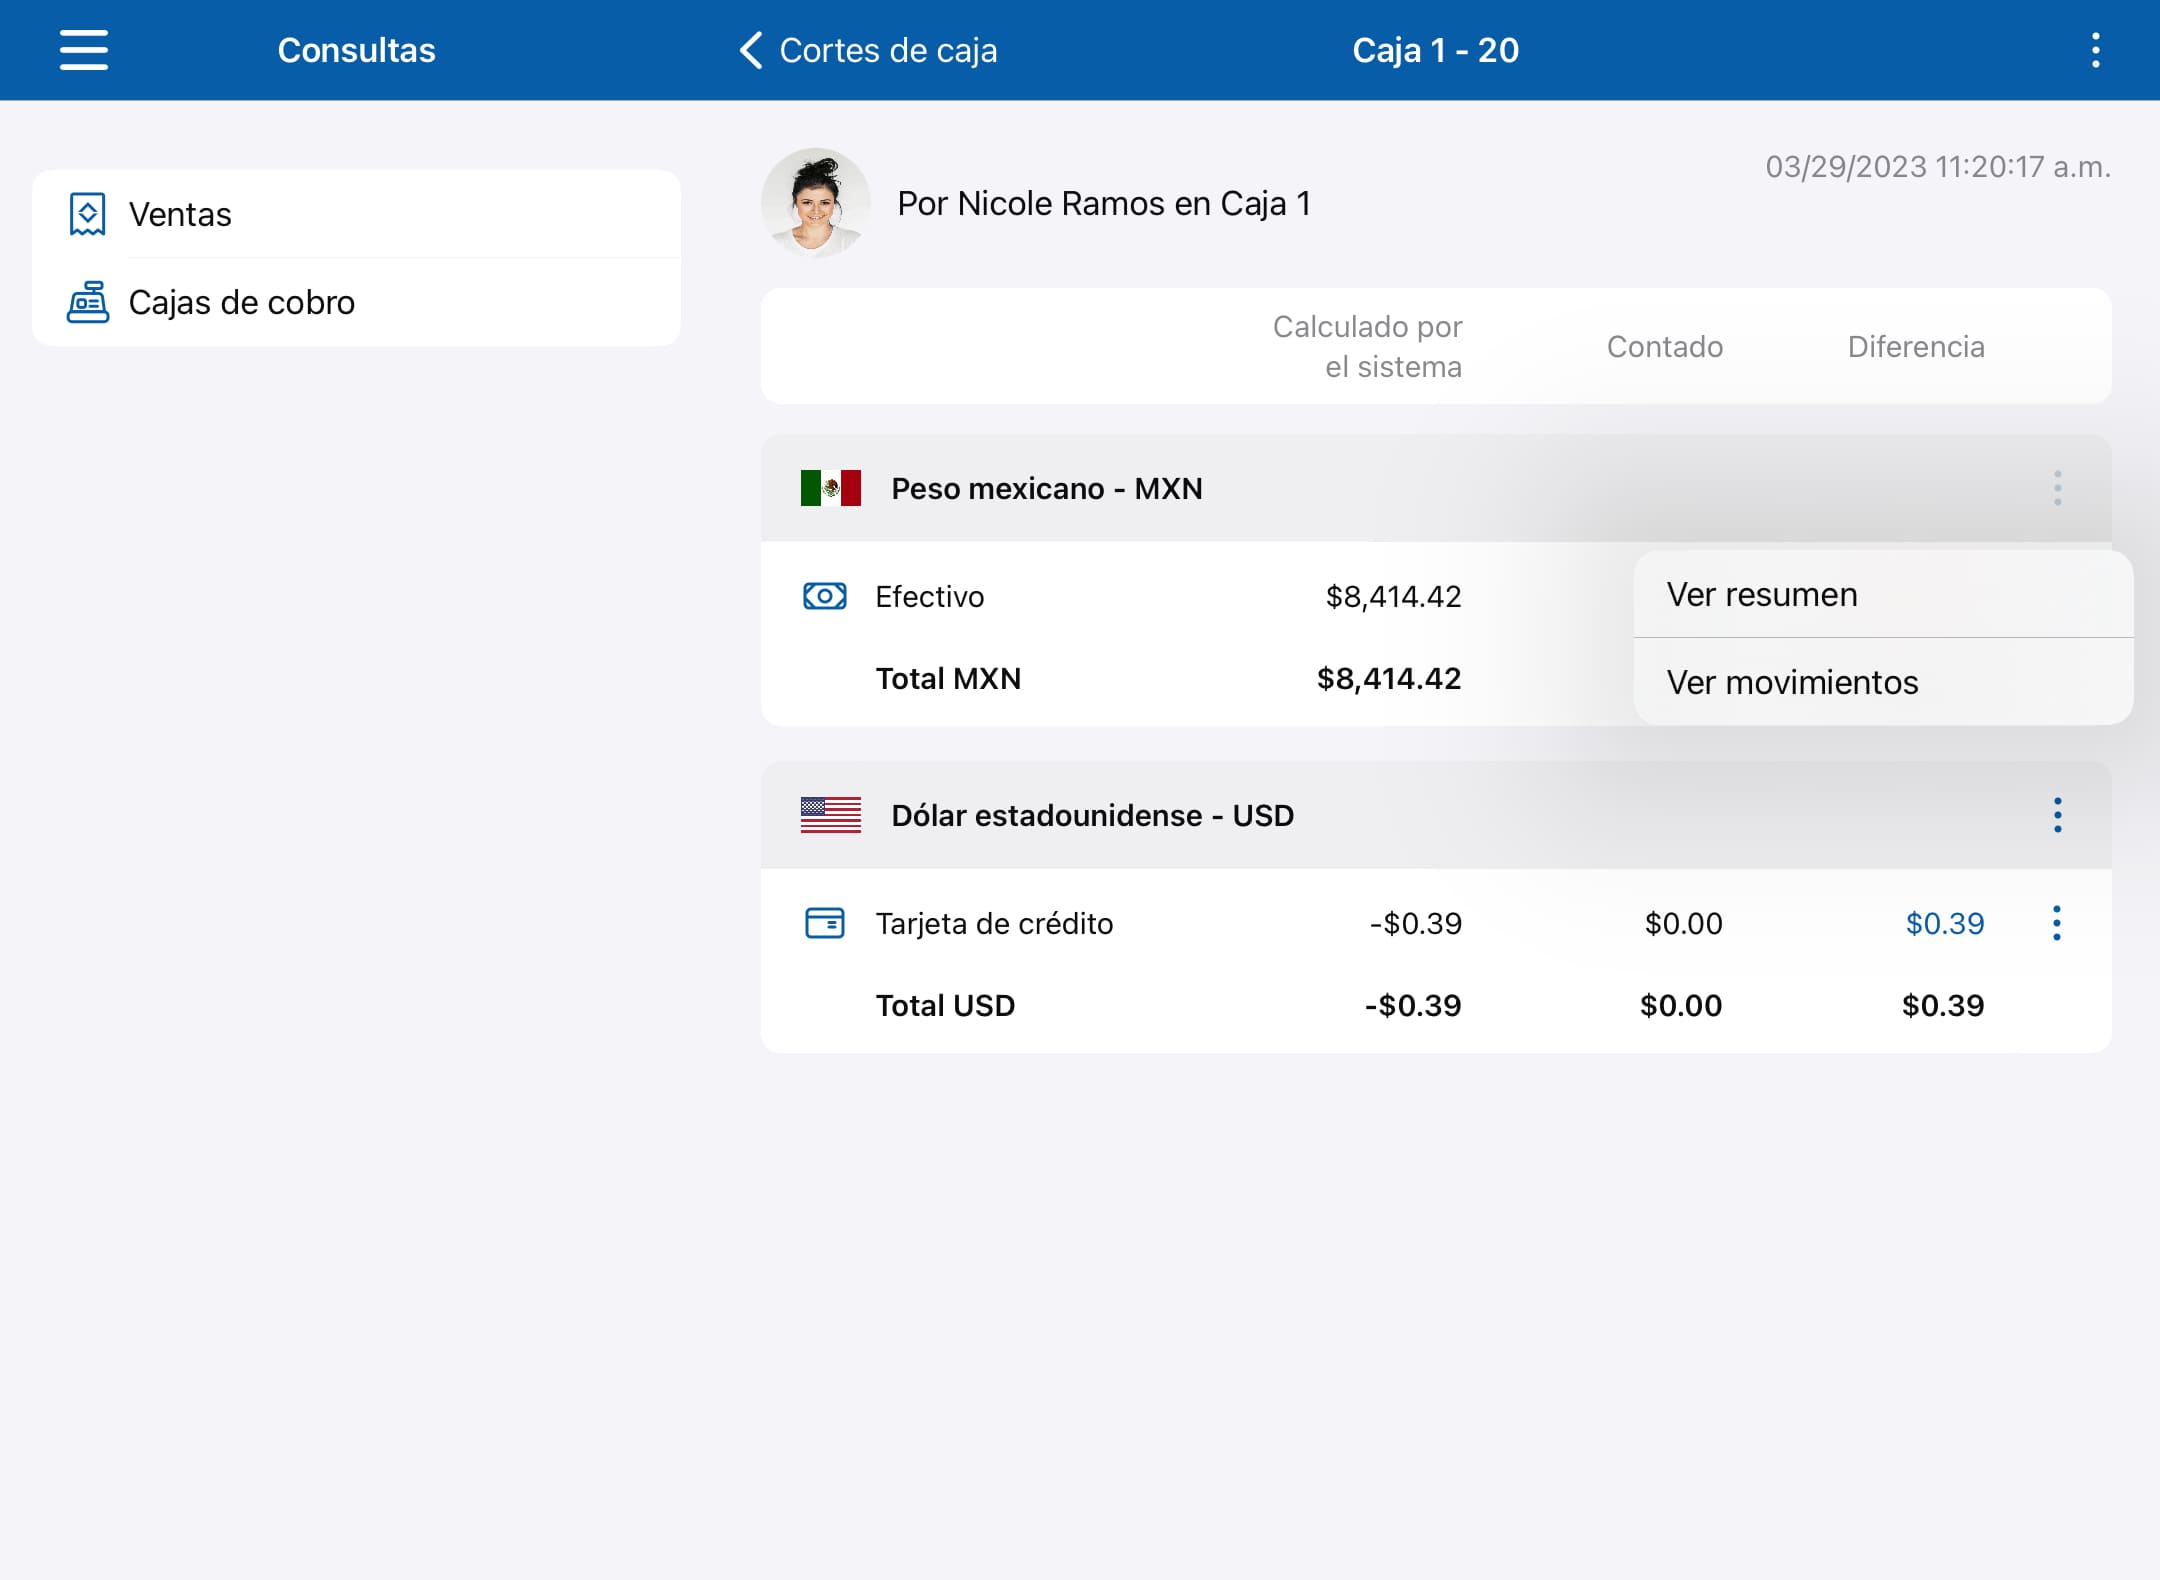Click the Caja 1 - 20 title
Screen dimensions: 2160x1580
click(1436, 50)
